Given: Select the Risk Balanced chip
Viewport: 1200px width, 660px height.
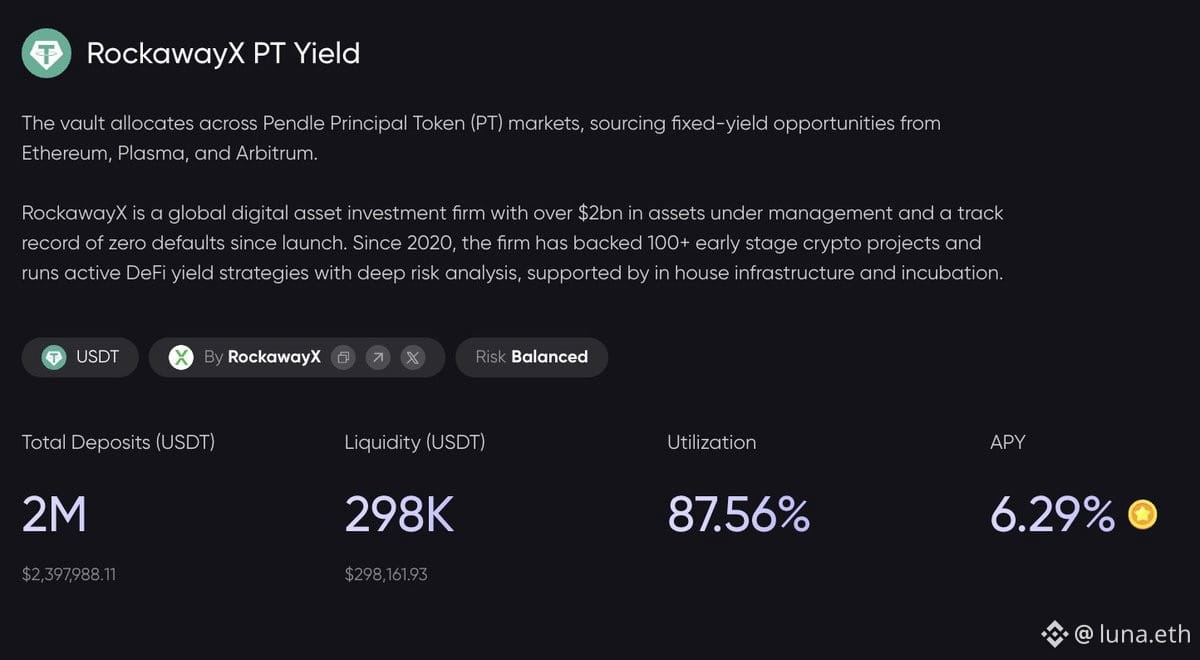Looking at the screenshot, I should [x=531, y=357].
